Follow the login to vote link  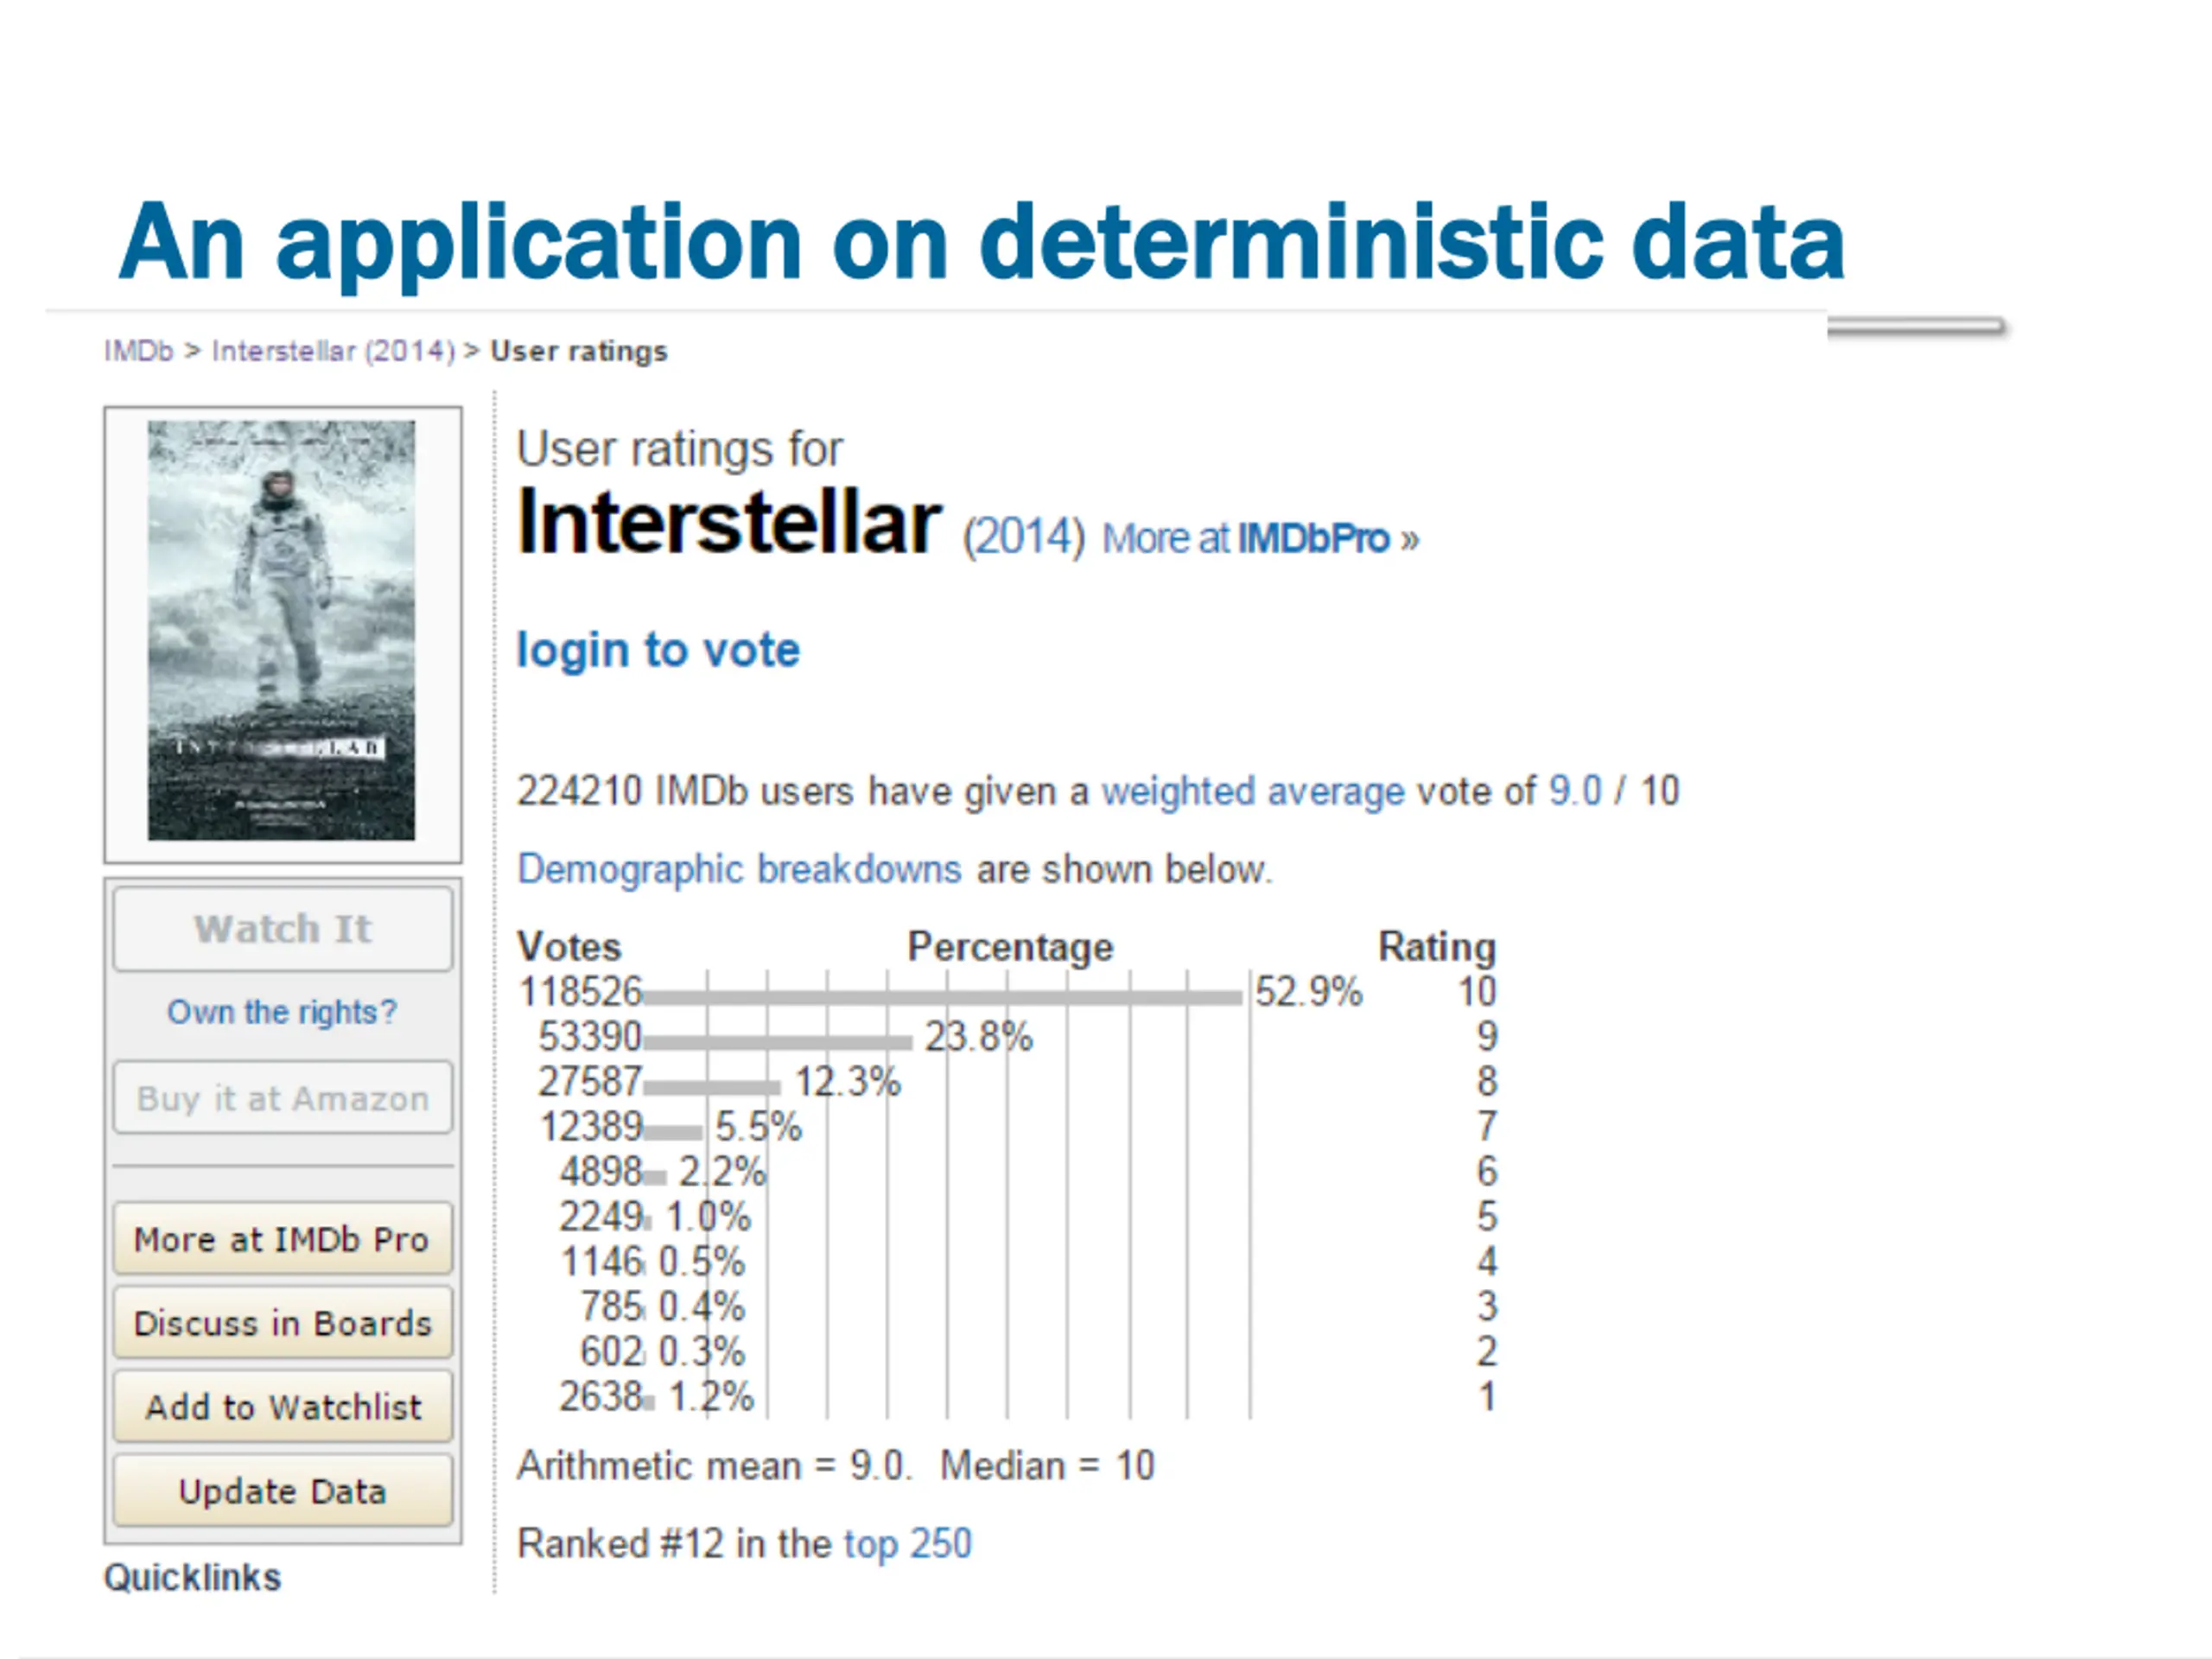(658, 650)
